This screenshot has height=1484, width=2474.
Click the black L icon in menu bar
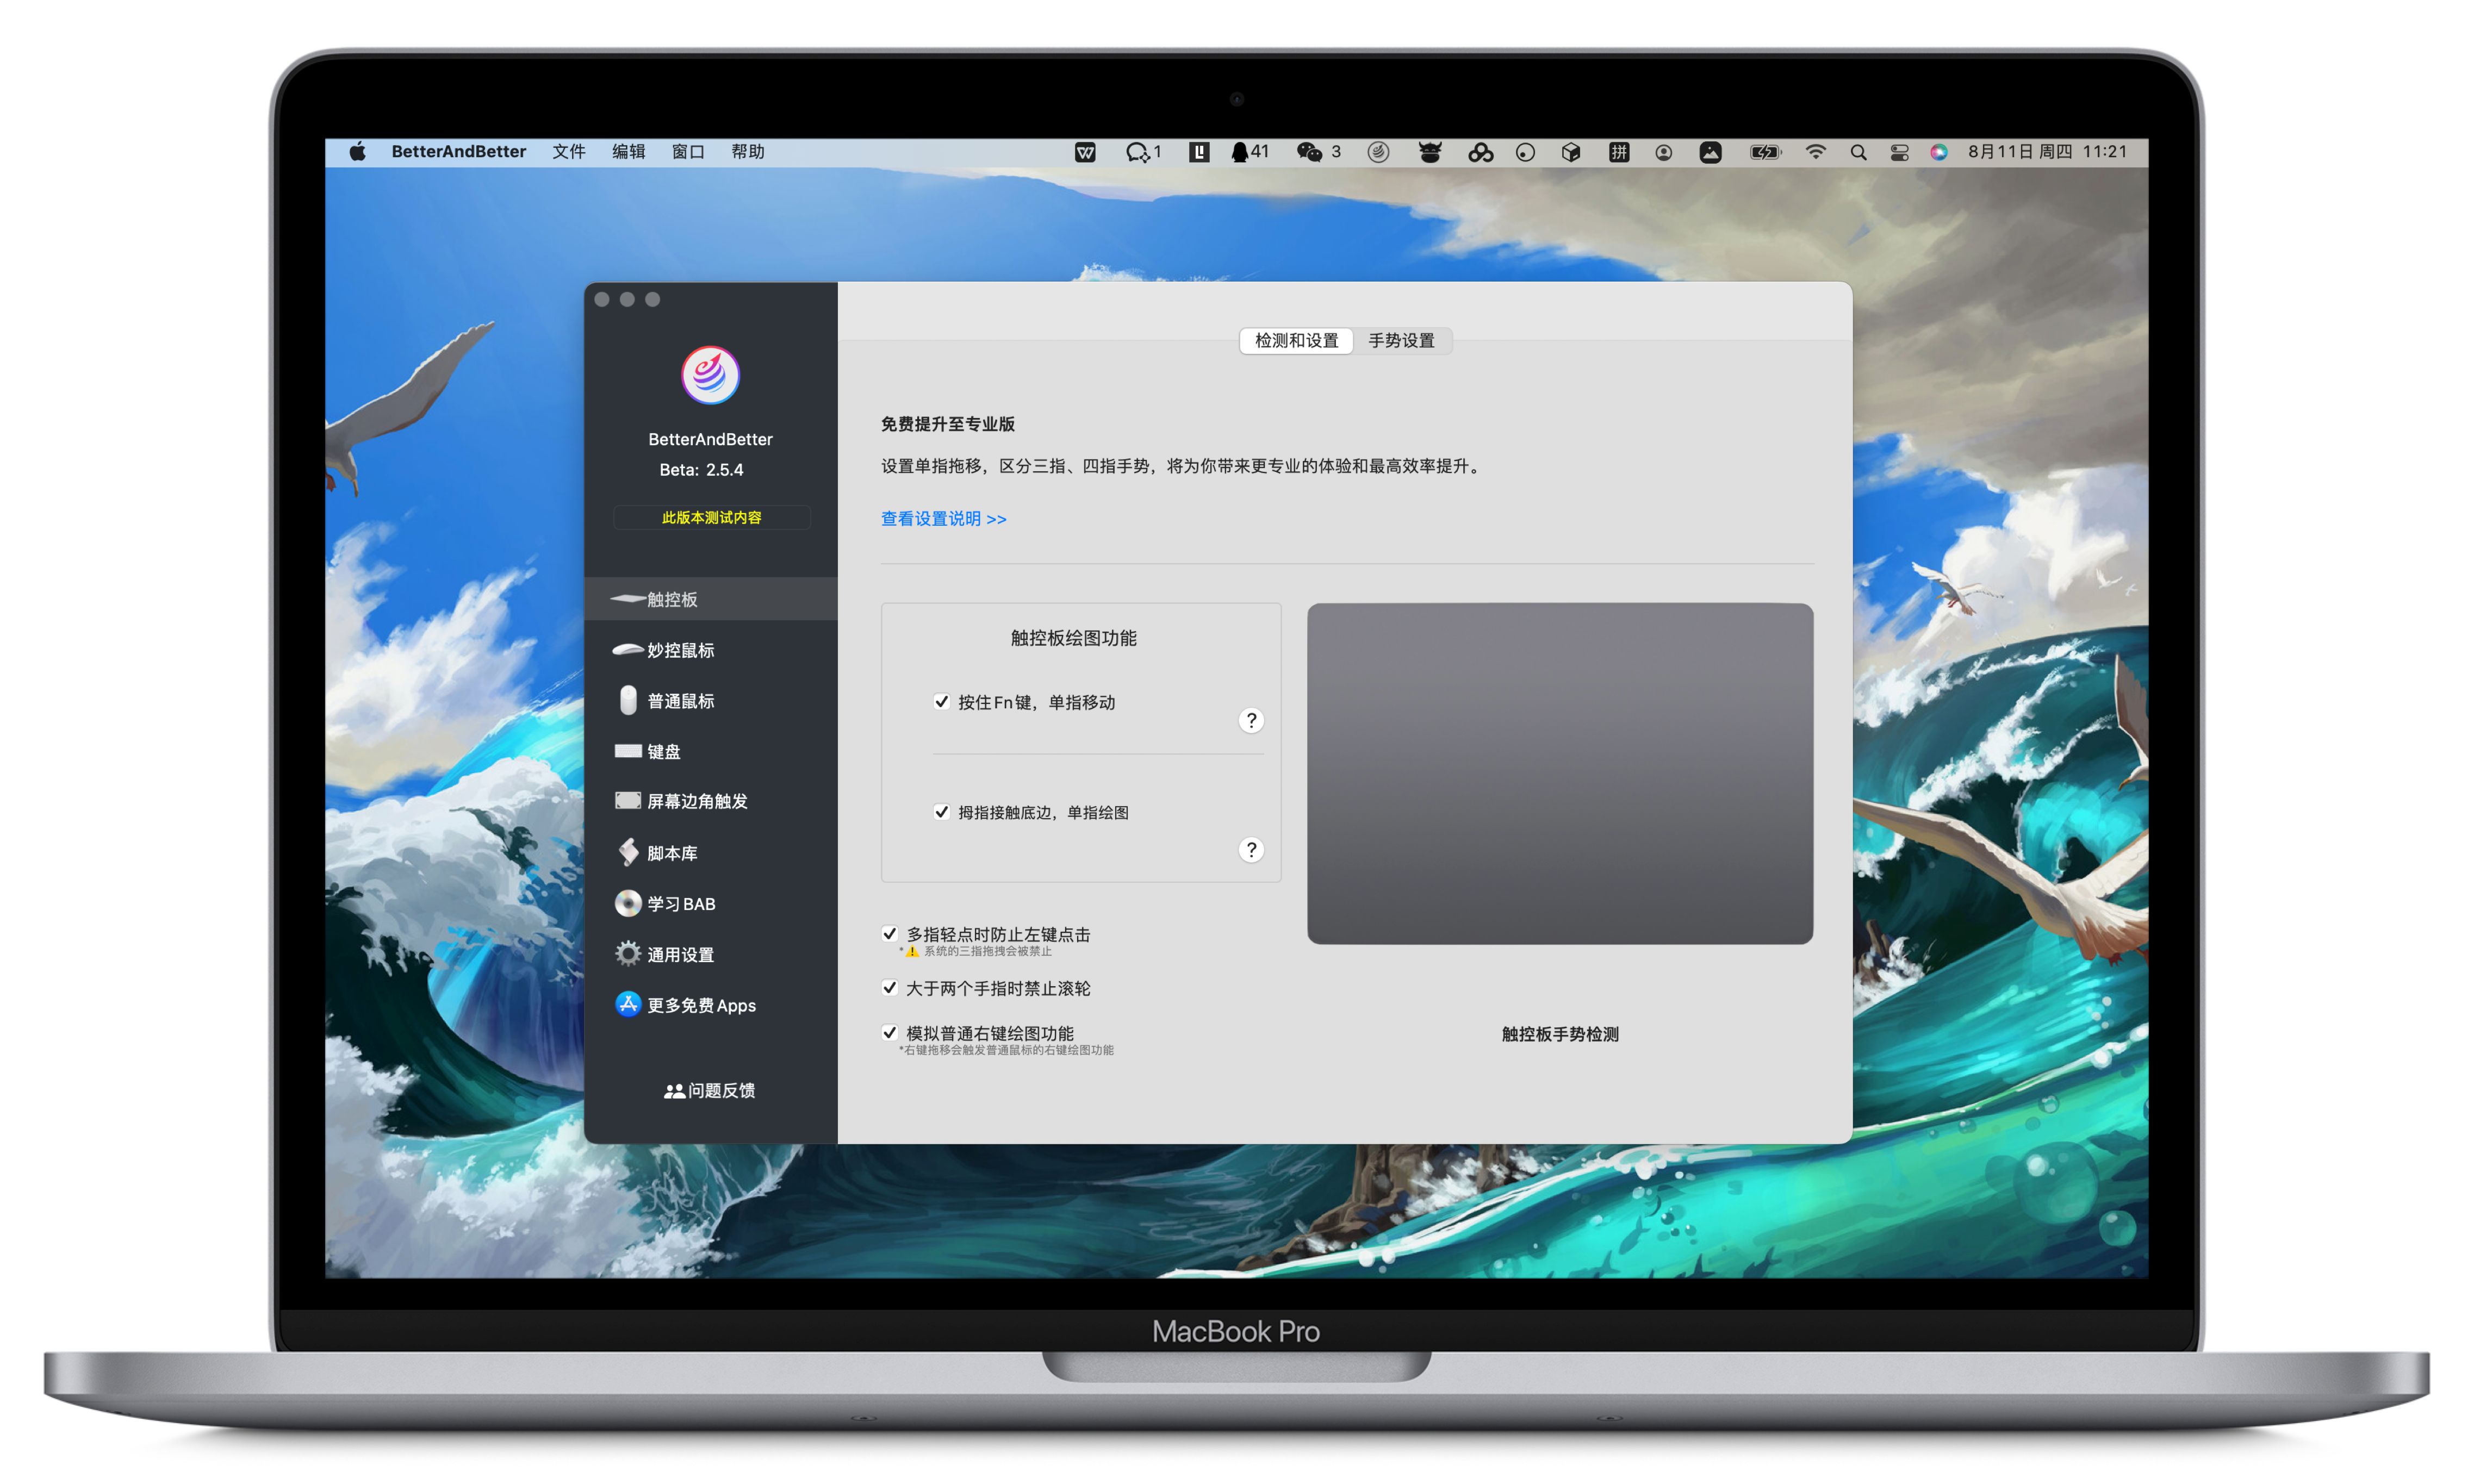pyautogui.click(x=1199, y=152)
